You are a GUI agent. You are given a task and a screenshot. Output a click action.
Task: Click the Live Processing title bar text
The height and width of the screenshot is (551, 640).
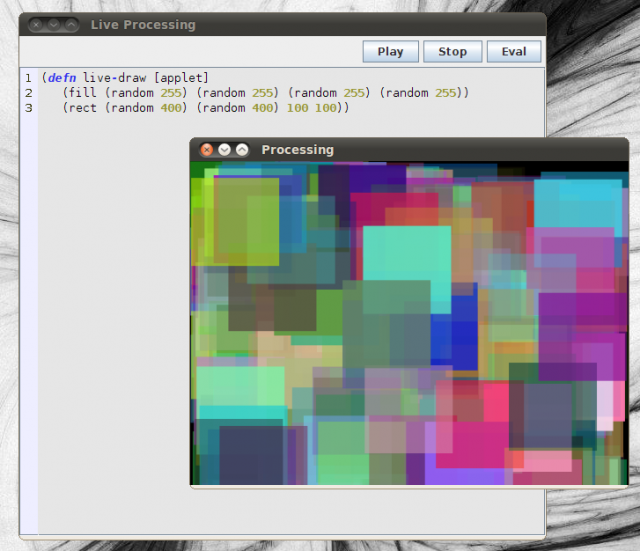coord(143,25)
